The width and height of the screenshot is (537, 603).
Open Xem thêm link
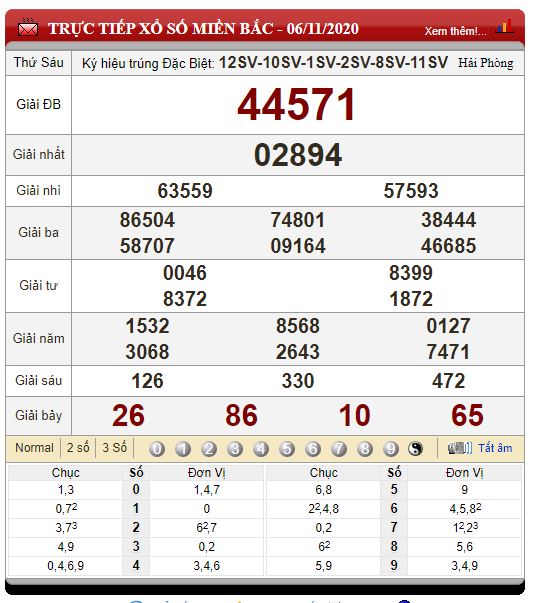[455, 31]
